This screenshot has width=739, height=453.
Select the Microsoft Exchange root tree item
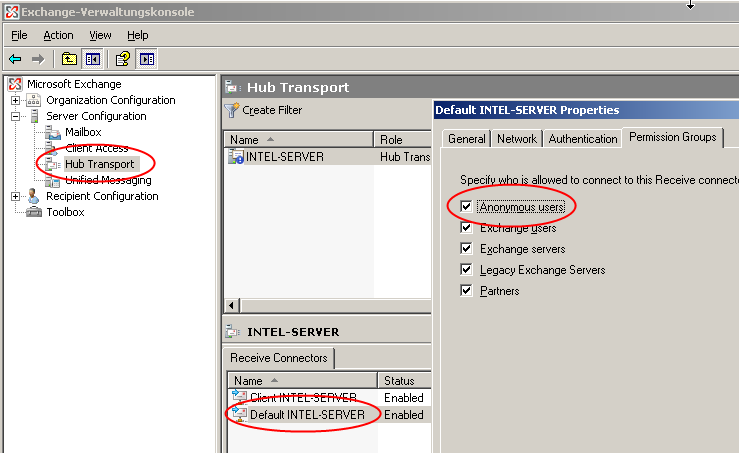(x=74, y=84)
